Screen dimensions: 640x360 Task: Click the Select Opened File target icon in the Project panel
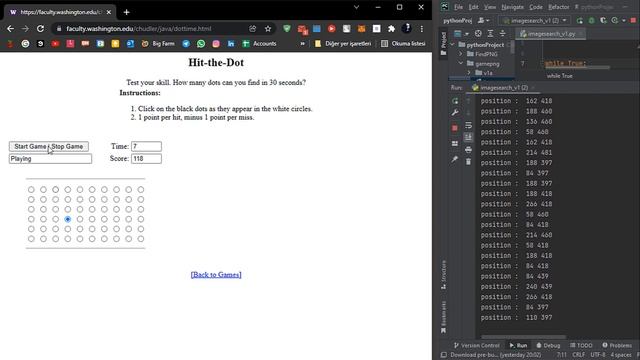tap(478, 33)
